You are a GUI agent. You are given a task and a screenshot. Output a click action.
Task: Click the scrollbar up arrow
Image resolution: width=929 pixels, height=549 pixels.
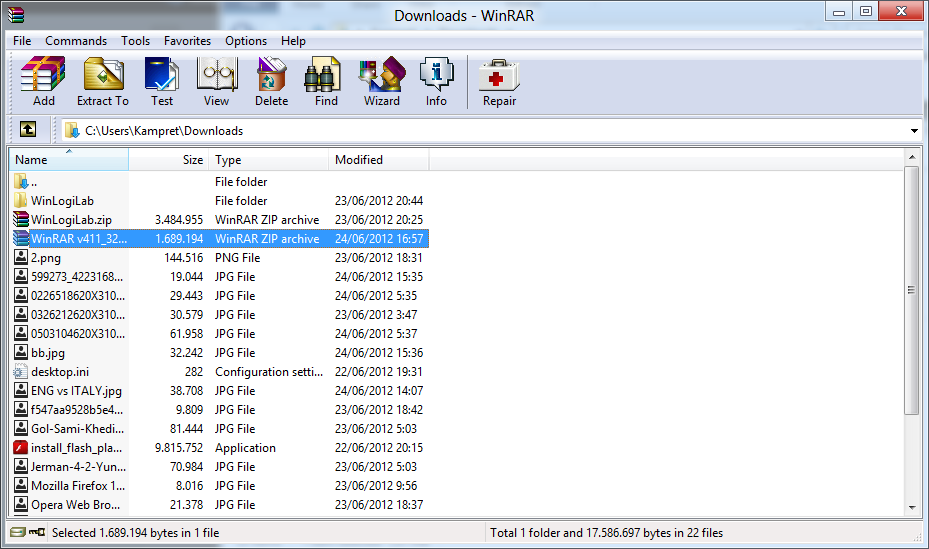tap(912, 157)
